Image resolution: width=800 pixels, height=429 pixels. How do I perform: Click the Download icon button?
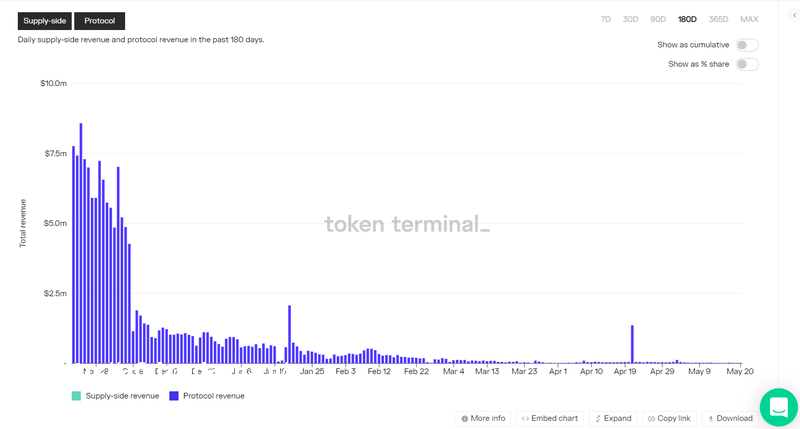coord(710,418)
